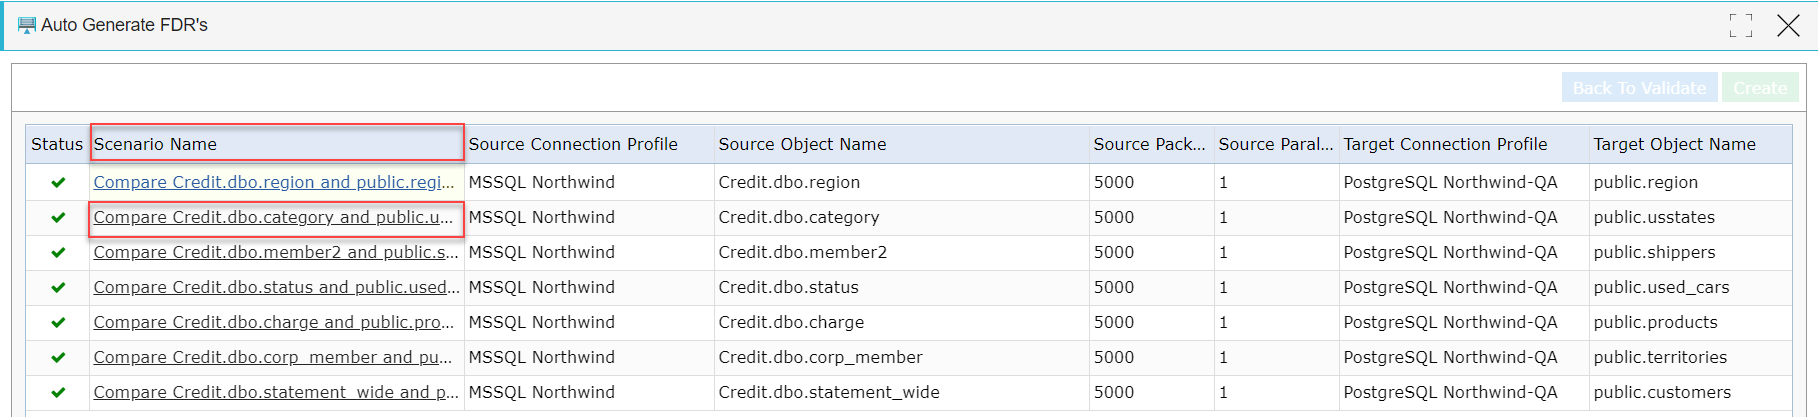
Task: Select the public.used_cars target object cell
Action: point(1690,287)
